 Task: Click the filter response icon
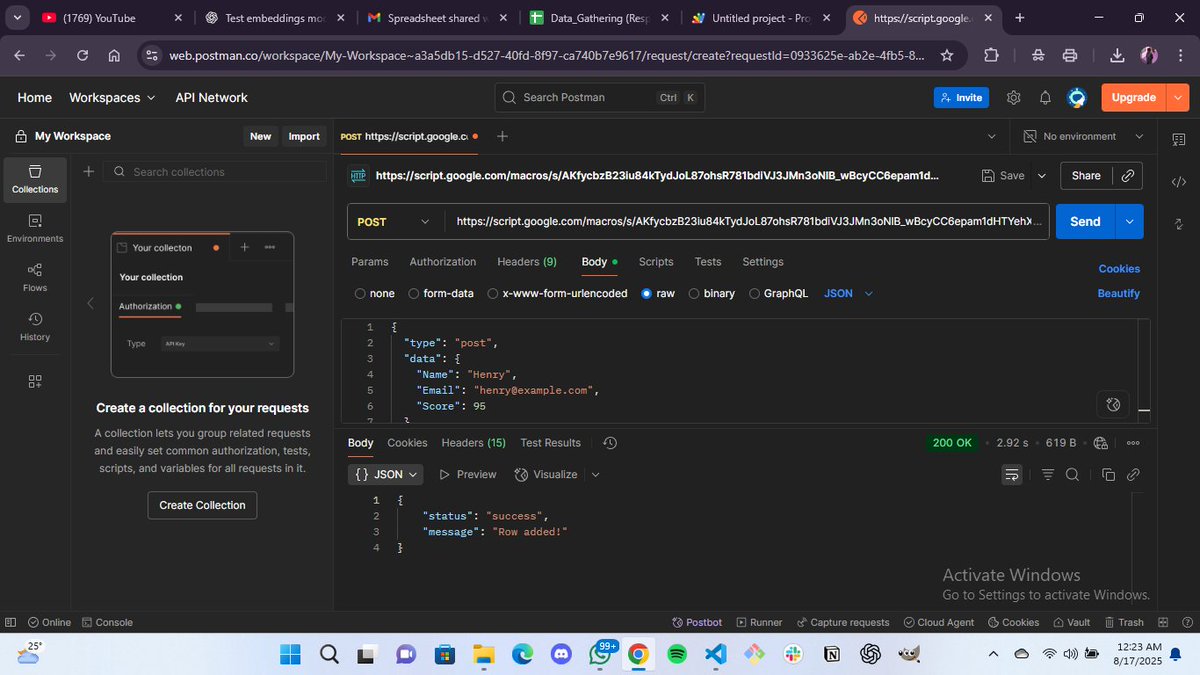click(x=1048, y=474)
